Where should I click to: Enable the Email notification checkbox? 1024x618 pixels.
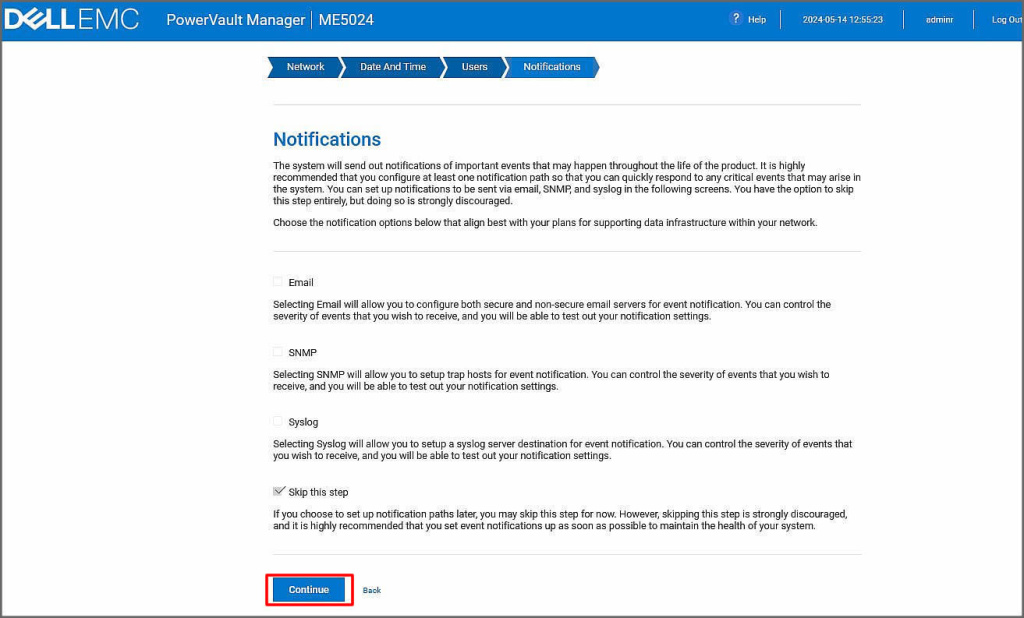tap(279, 282)
